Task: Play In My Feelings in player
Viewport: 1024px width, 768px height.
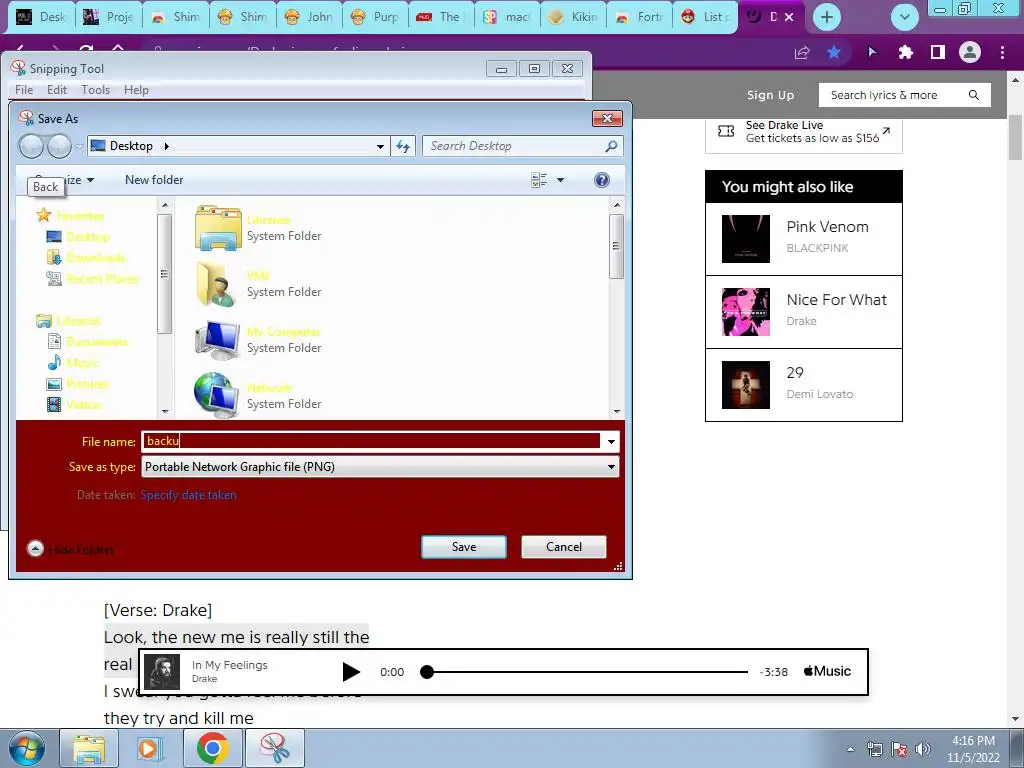Action: 351,671
